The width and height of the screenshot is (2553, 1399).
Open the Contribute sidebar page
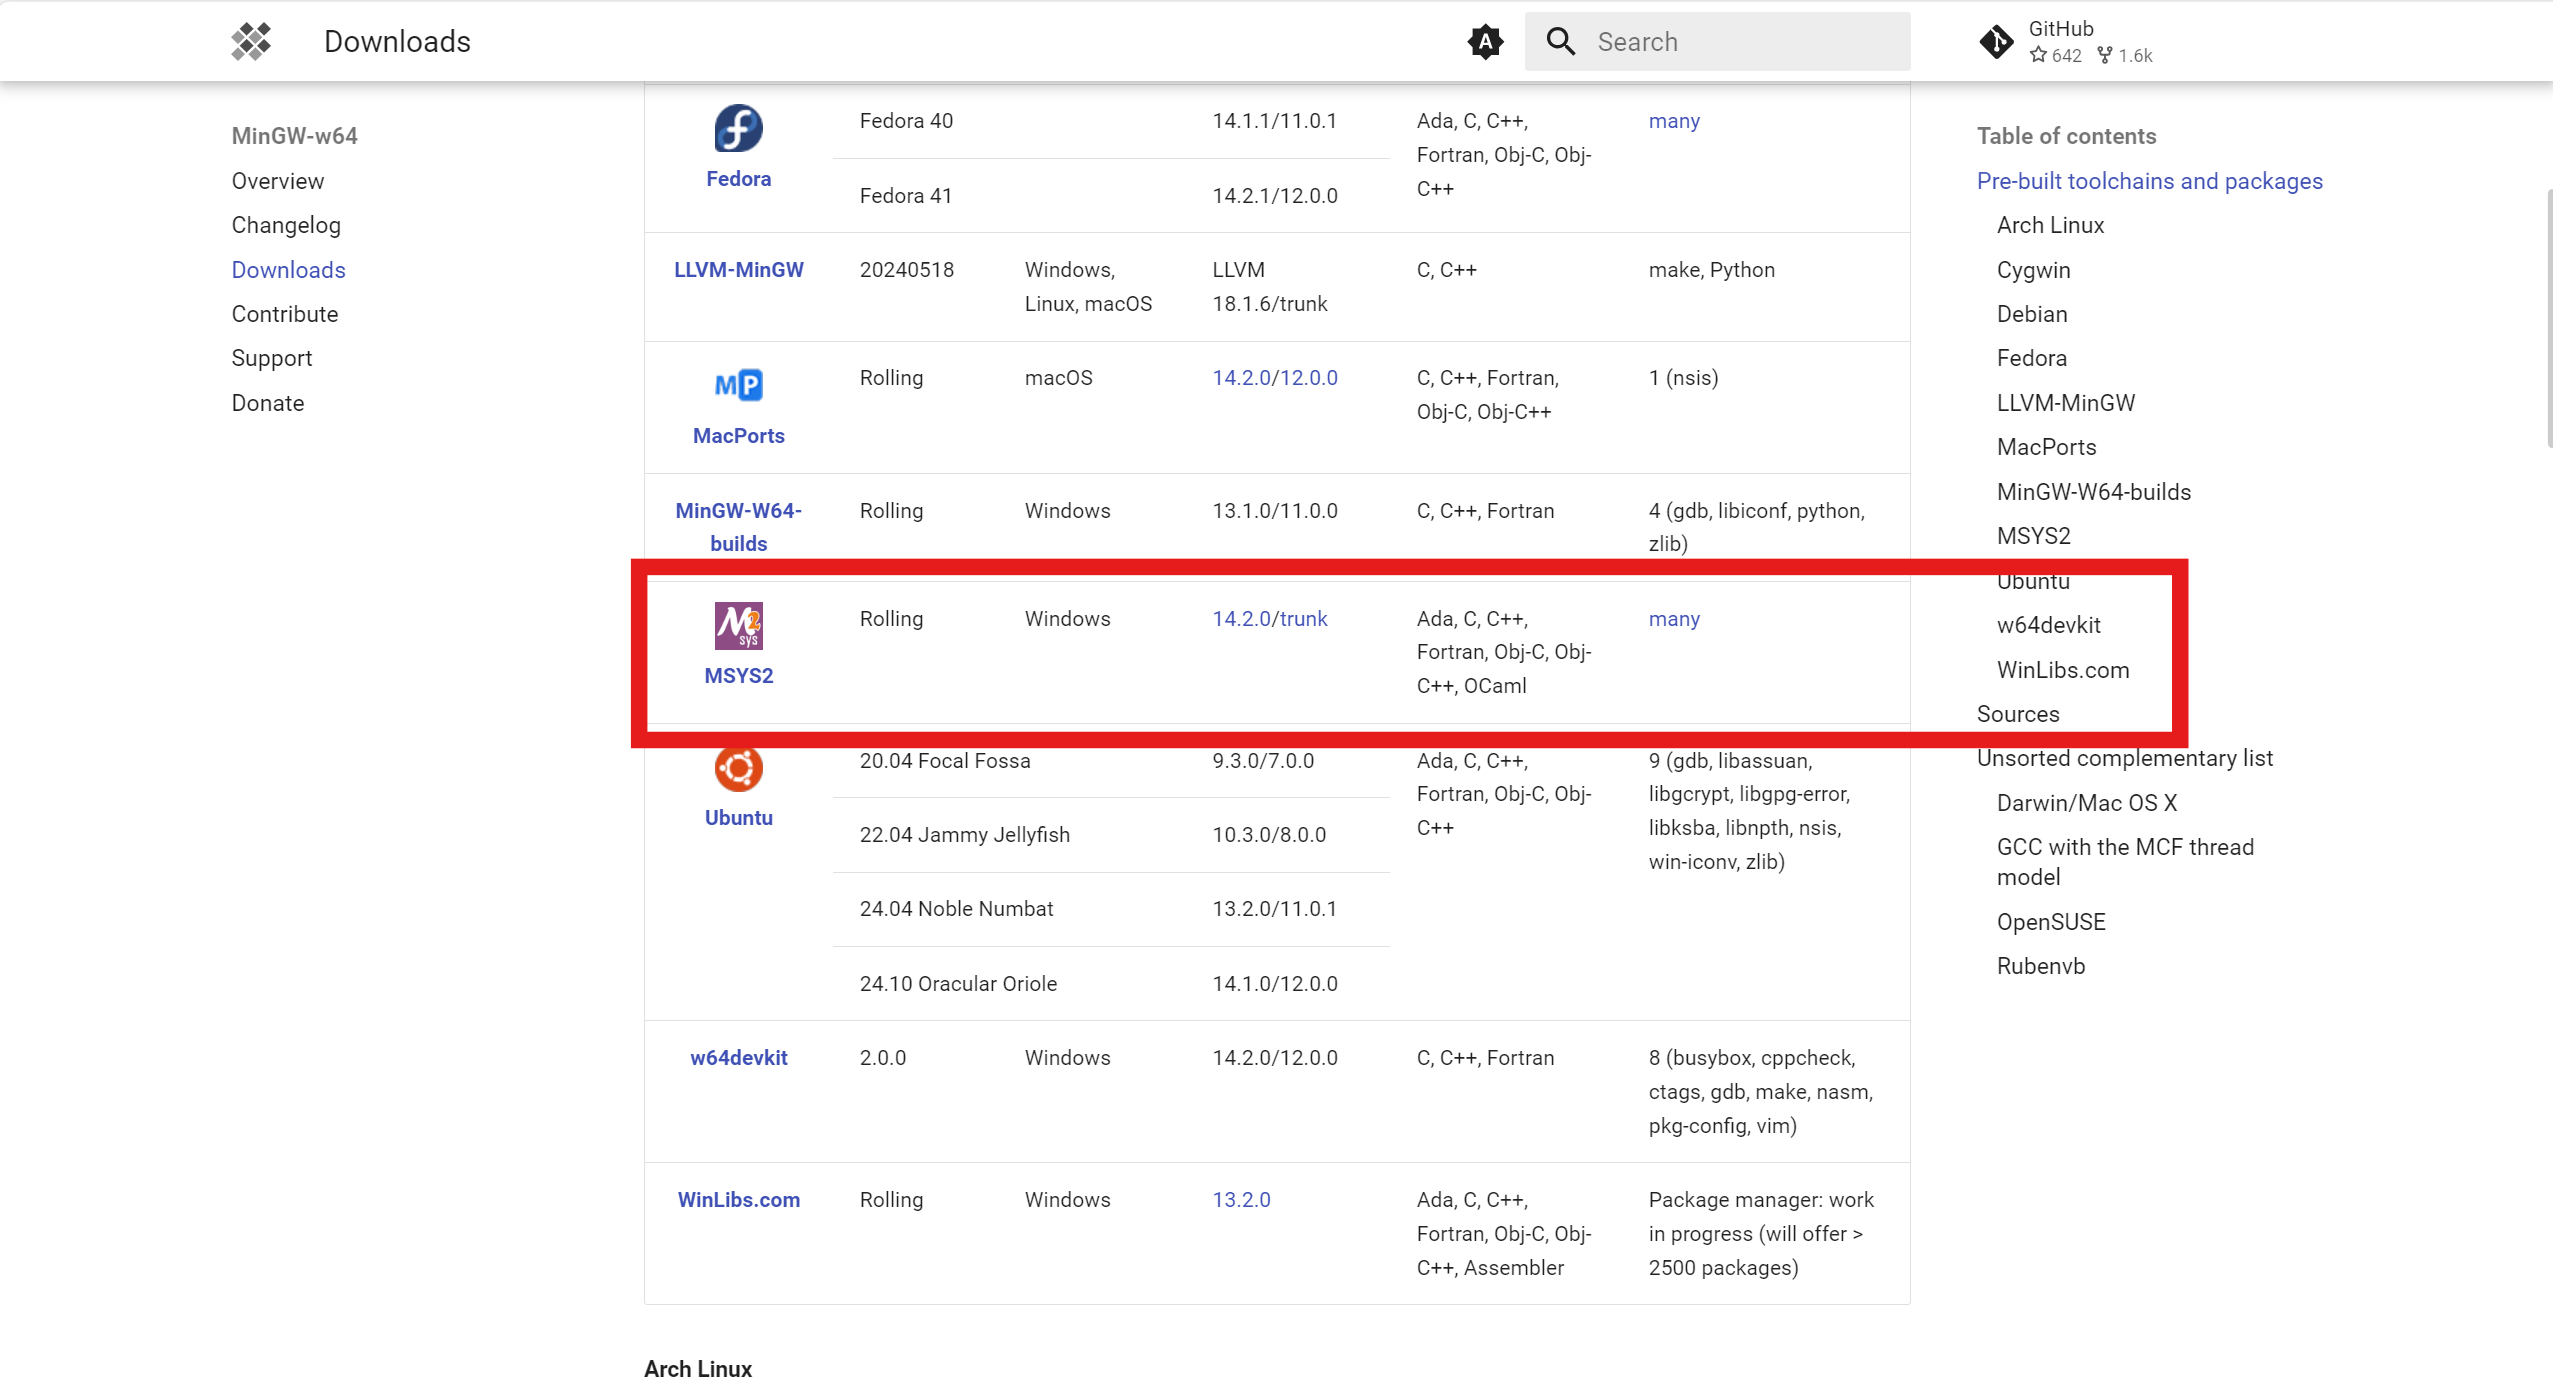click(x=285, y=314)
